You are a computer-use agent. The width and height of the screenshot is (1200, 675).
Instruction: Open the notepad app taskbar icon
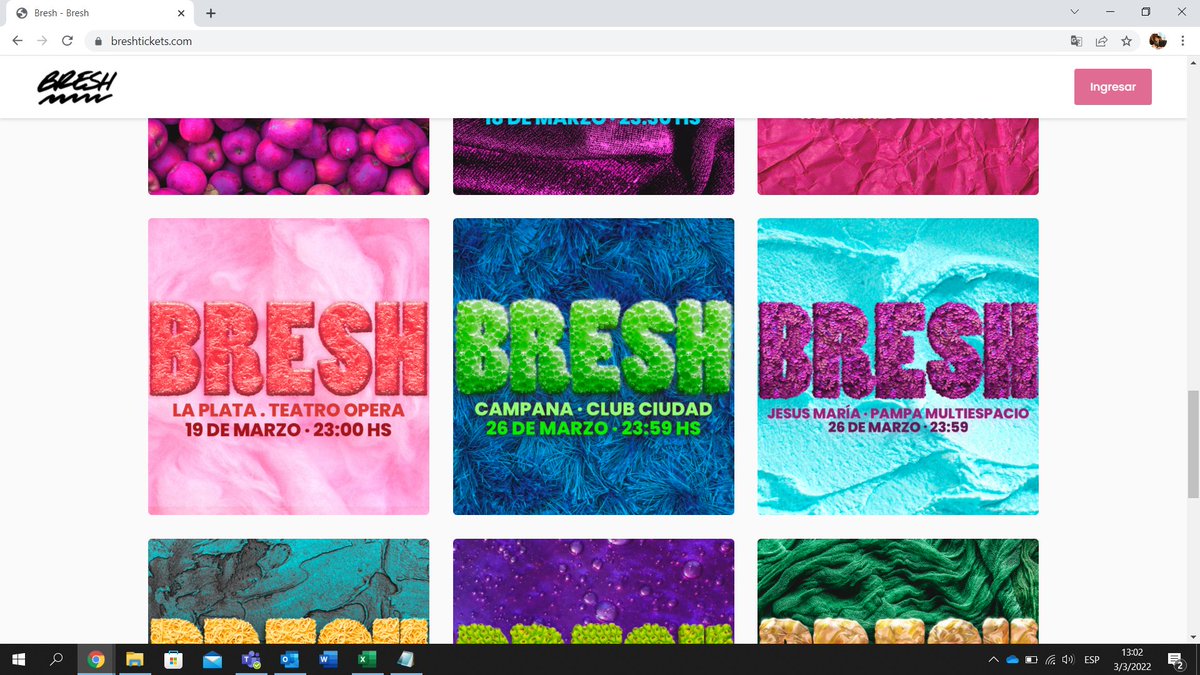405,659
